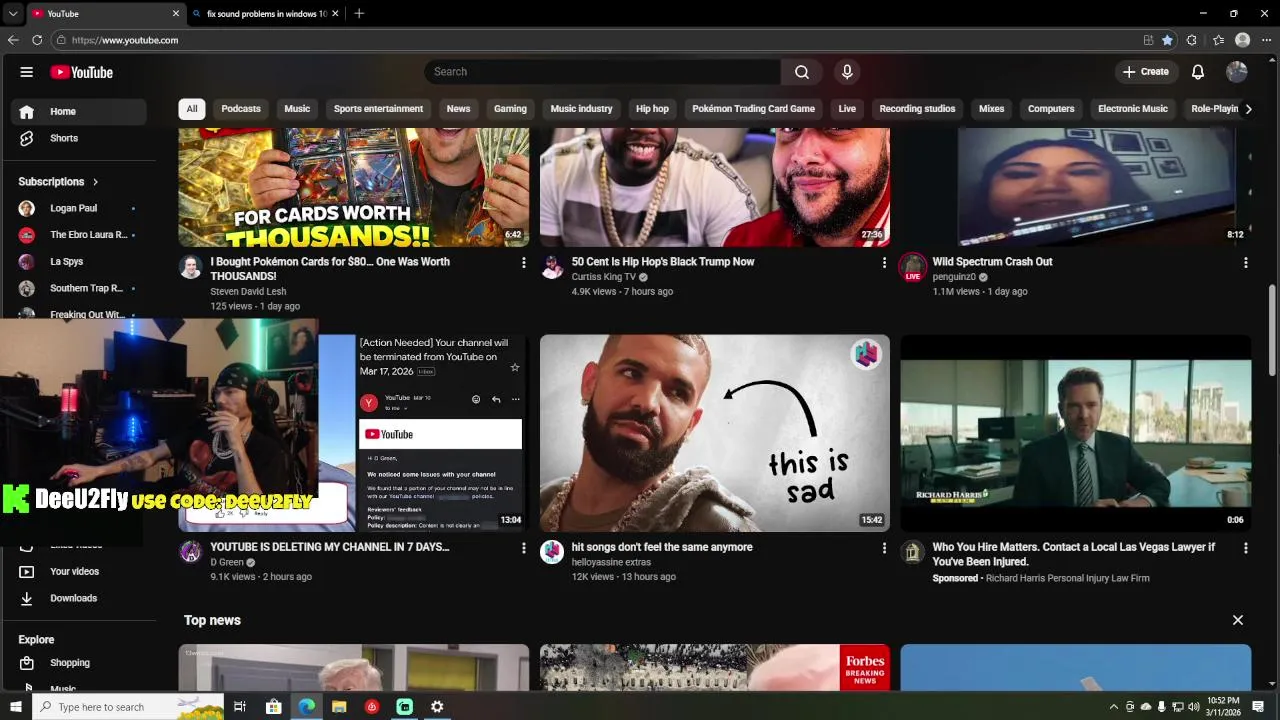
Task: Open a new browser tab
Action: point(359,14)
